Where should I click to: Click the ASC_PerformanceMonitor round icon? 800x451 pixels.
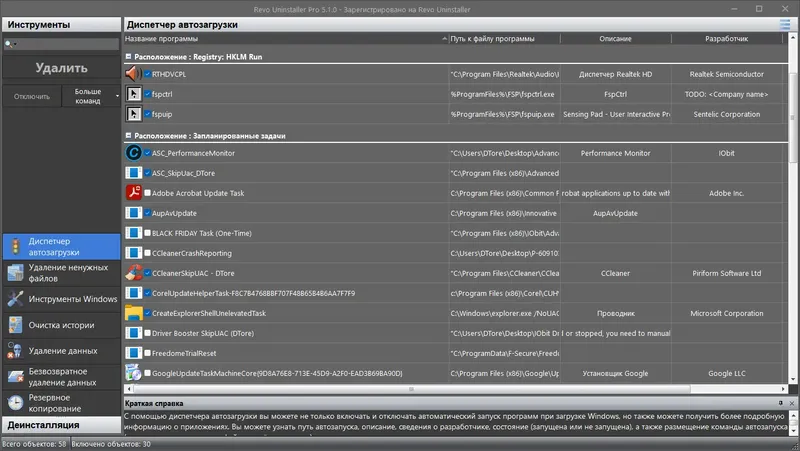point(133,153)
